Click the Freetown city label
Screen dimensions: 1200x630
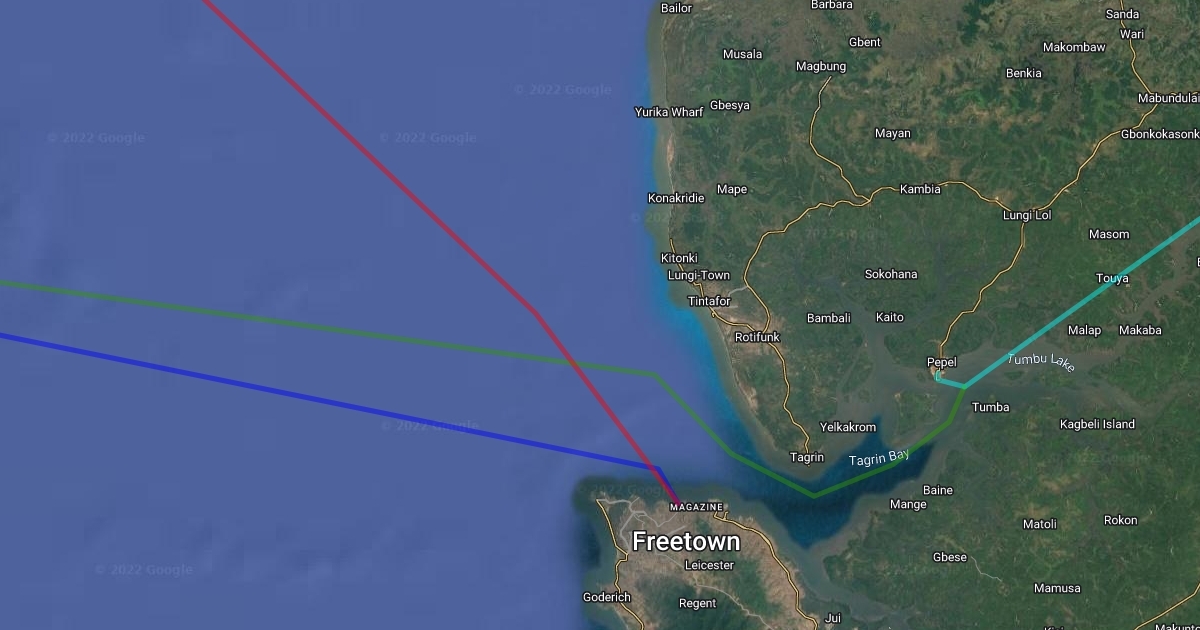point(686,542)
